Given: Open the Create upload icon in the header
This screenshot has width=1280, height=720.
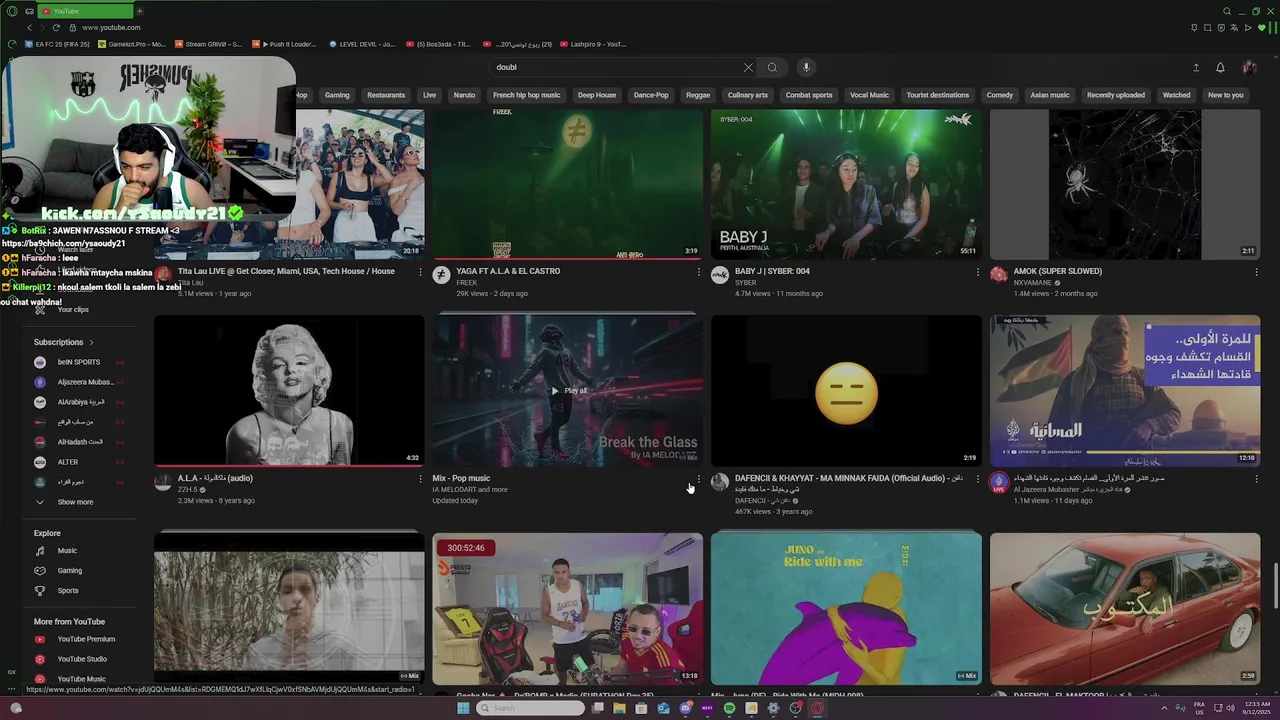Looking at the screenshot, I should pyautogui.click(x=1196, y=67).
